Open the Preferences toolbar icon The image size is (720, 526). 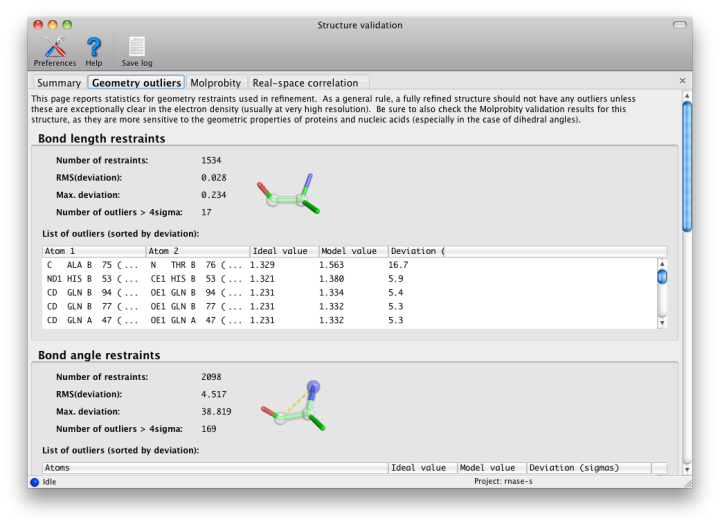click(54, 48)
